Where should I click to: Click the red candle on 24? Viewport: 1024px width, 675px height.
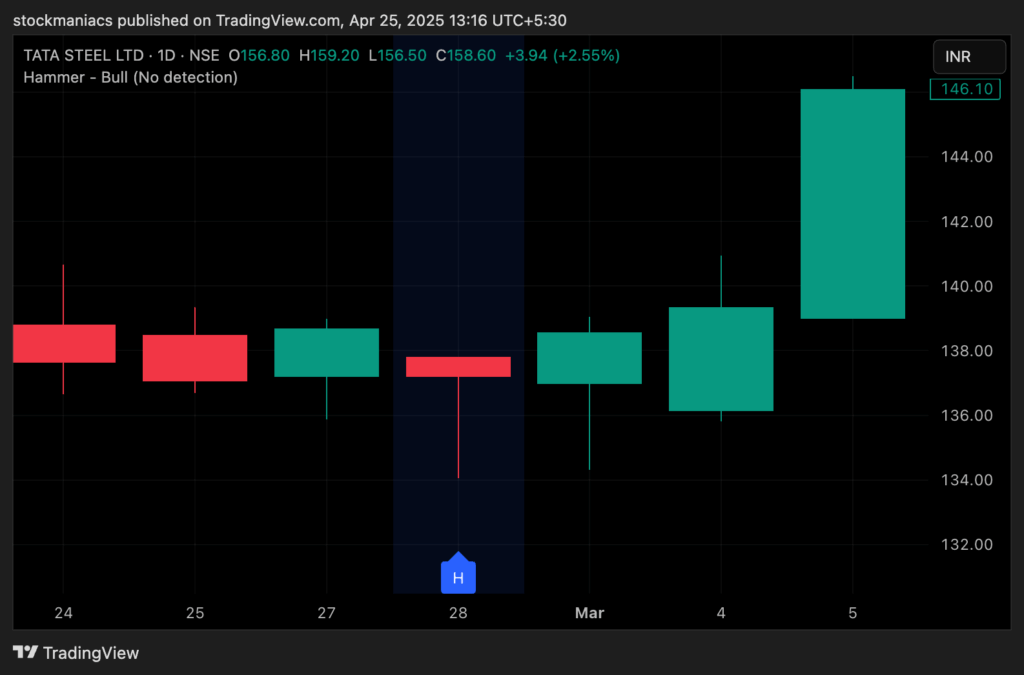(64, 343)
